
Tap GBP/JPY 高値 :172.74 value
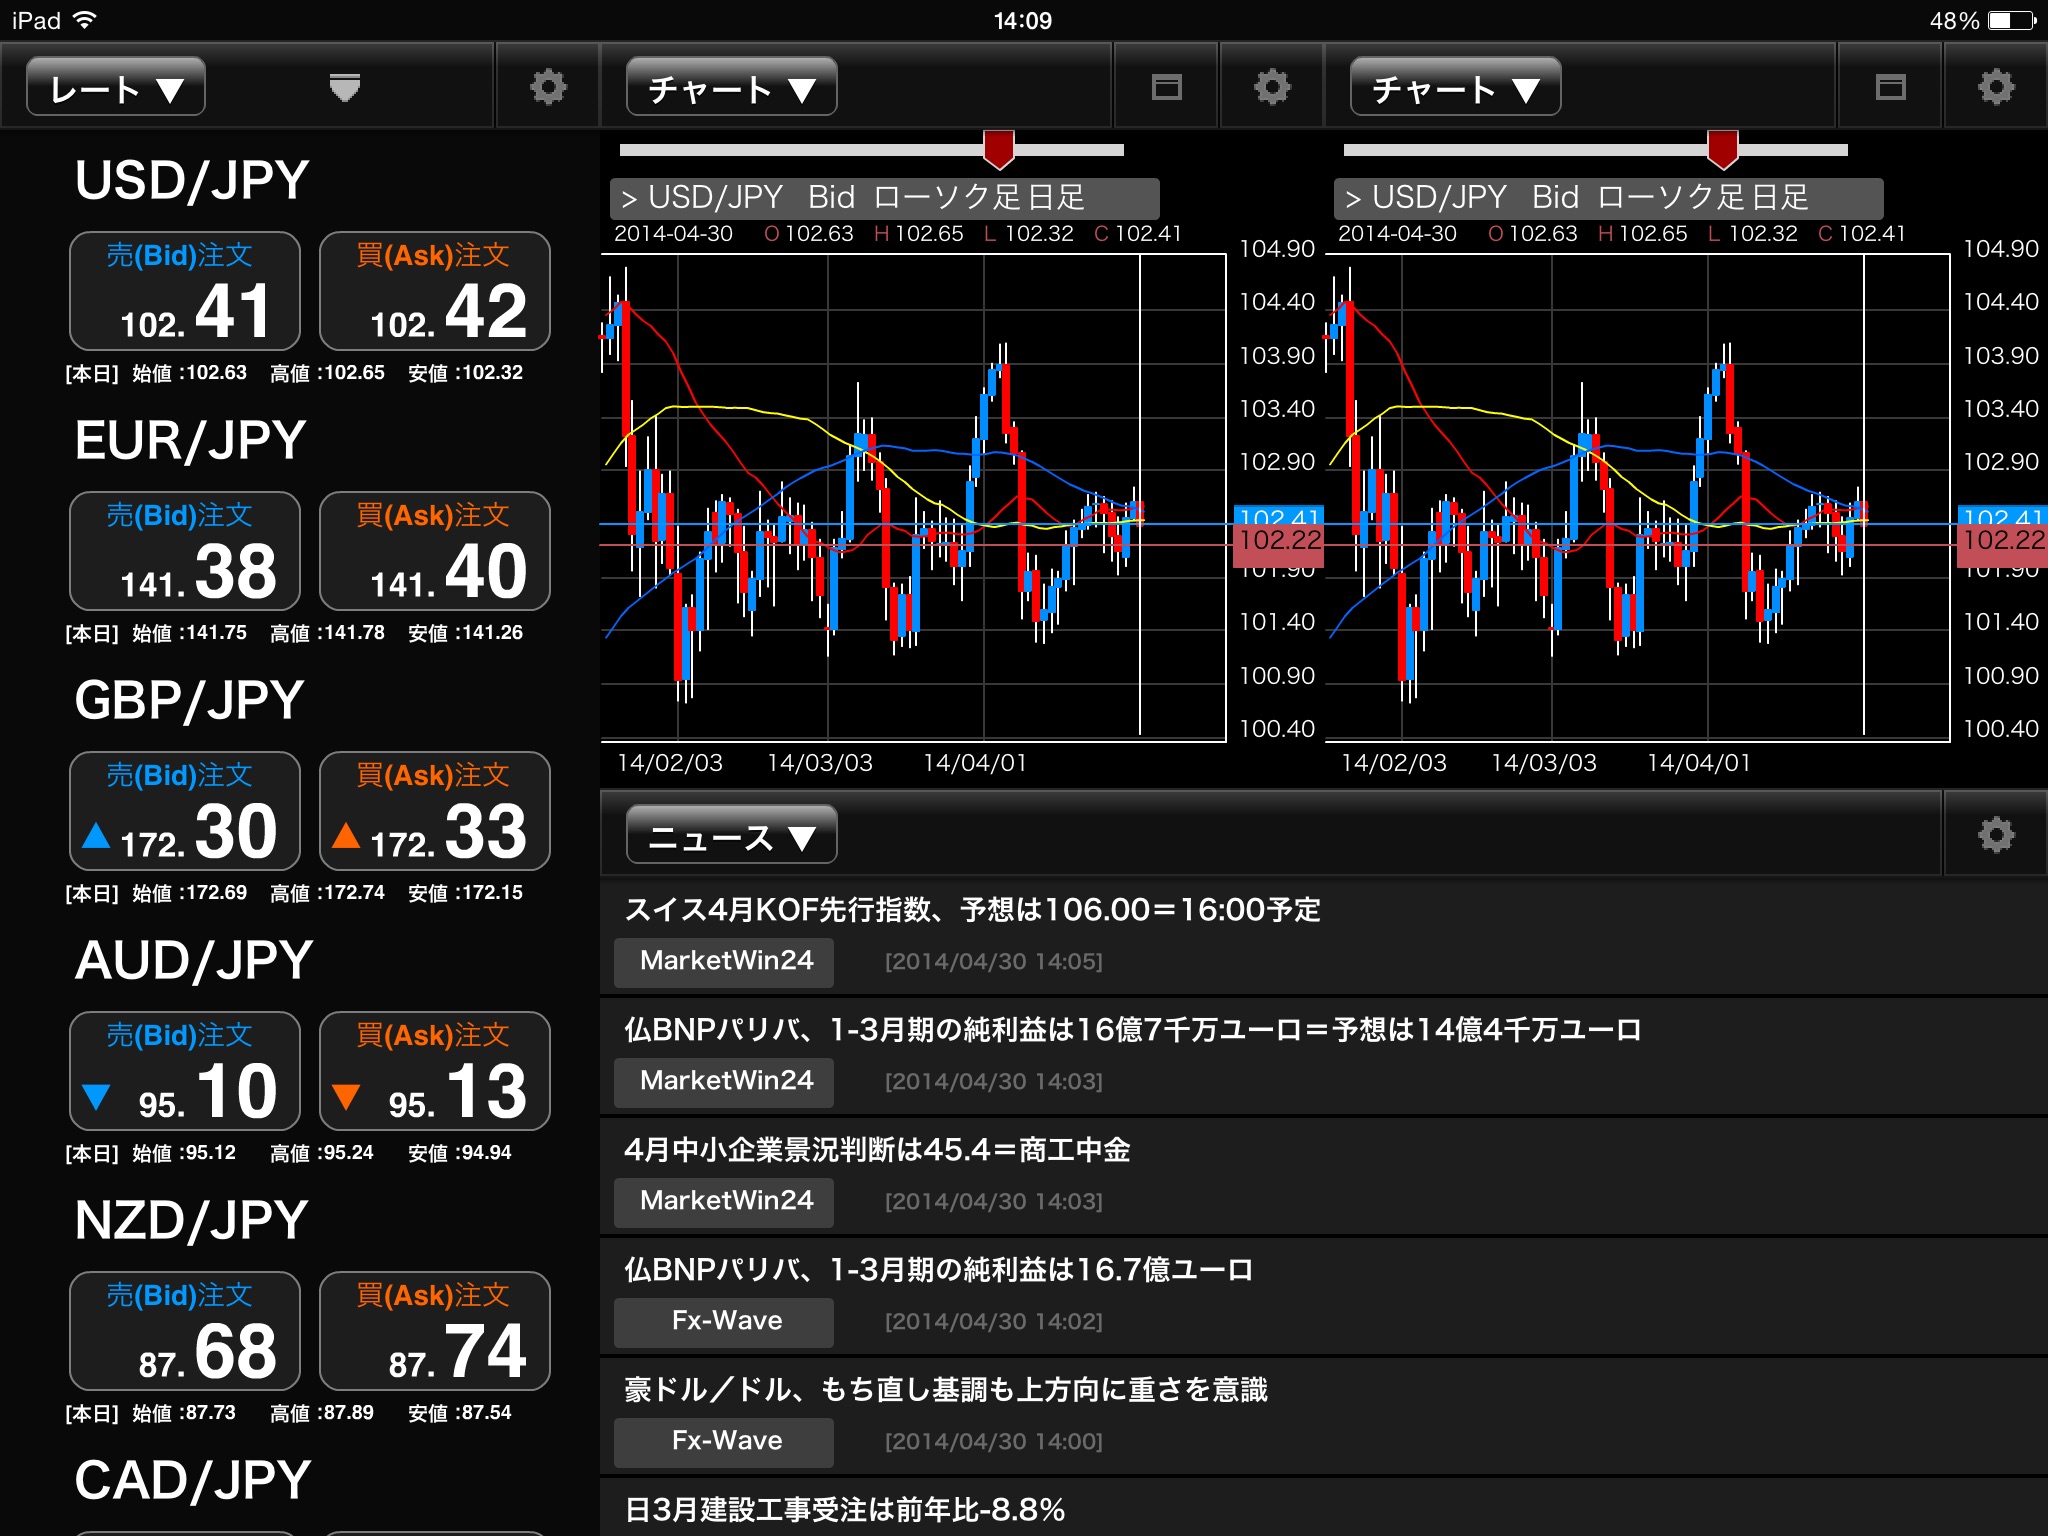coord(327,893)
